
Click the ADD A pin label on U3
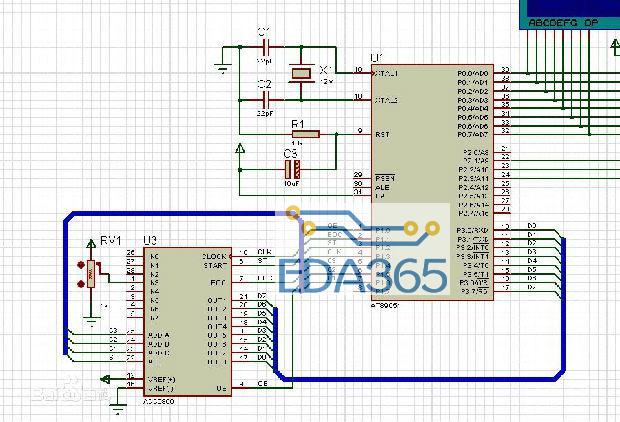click(159, 335)
